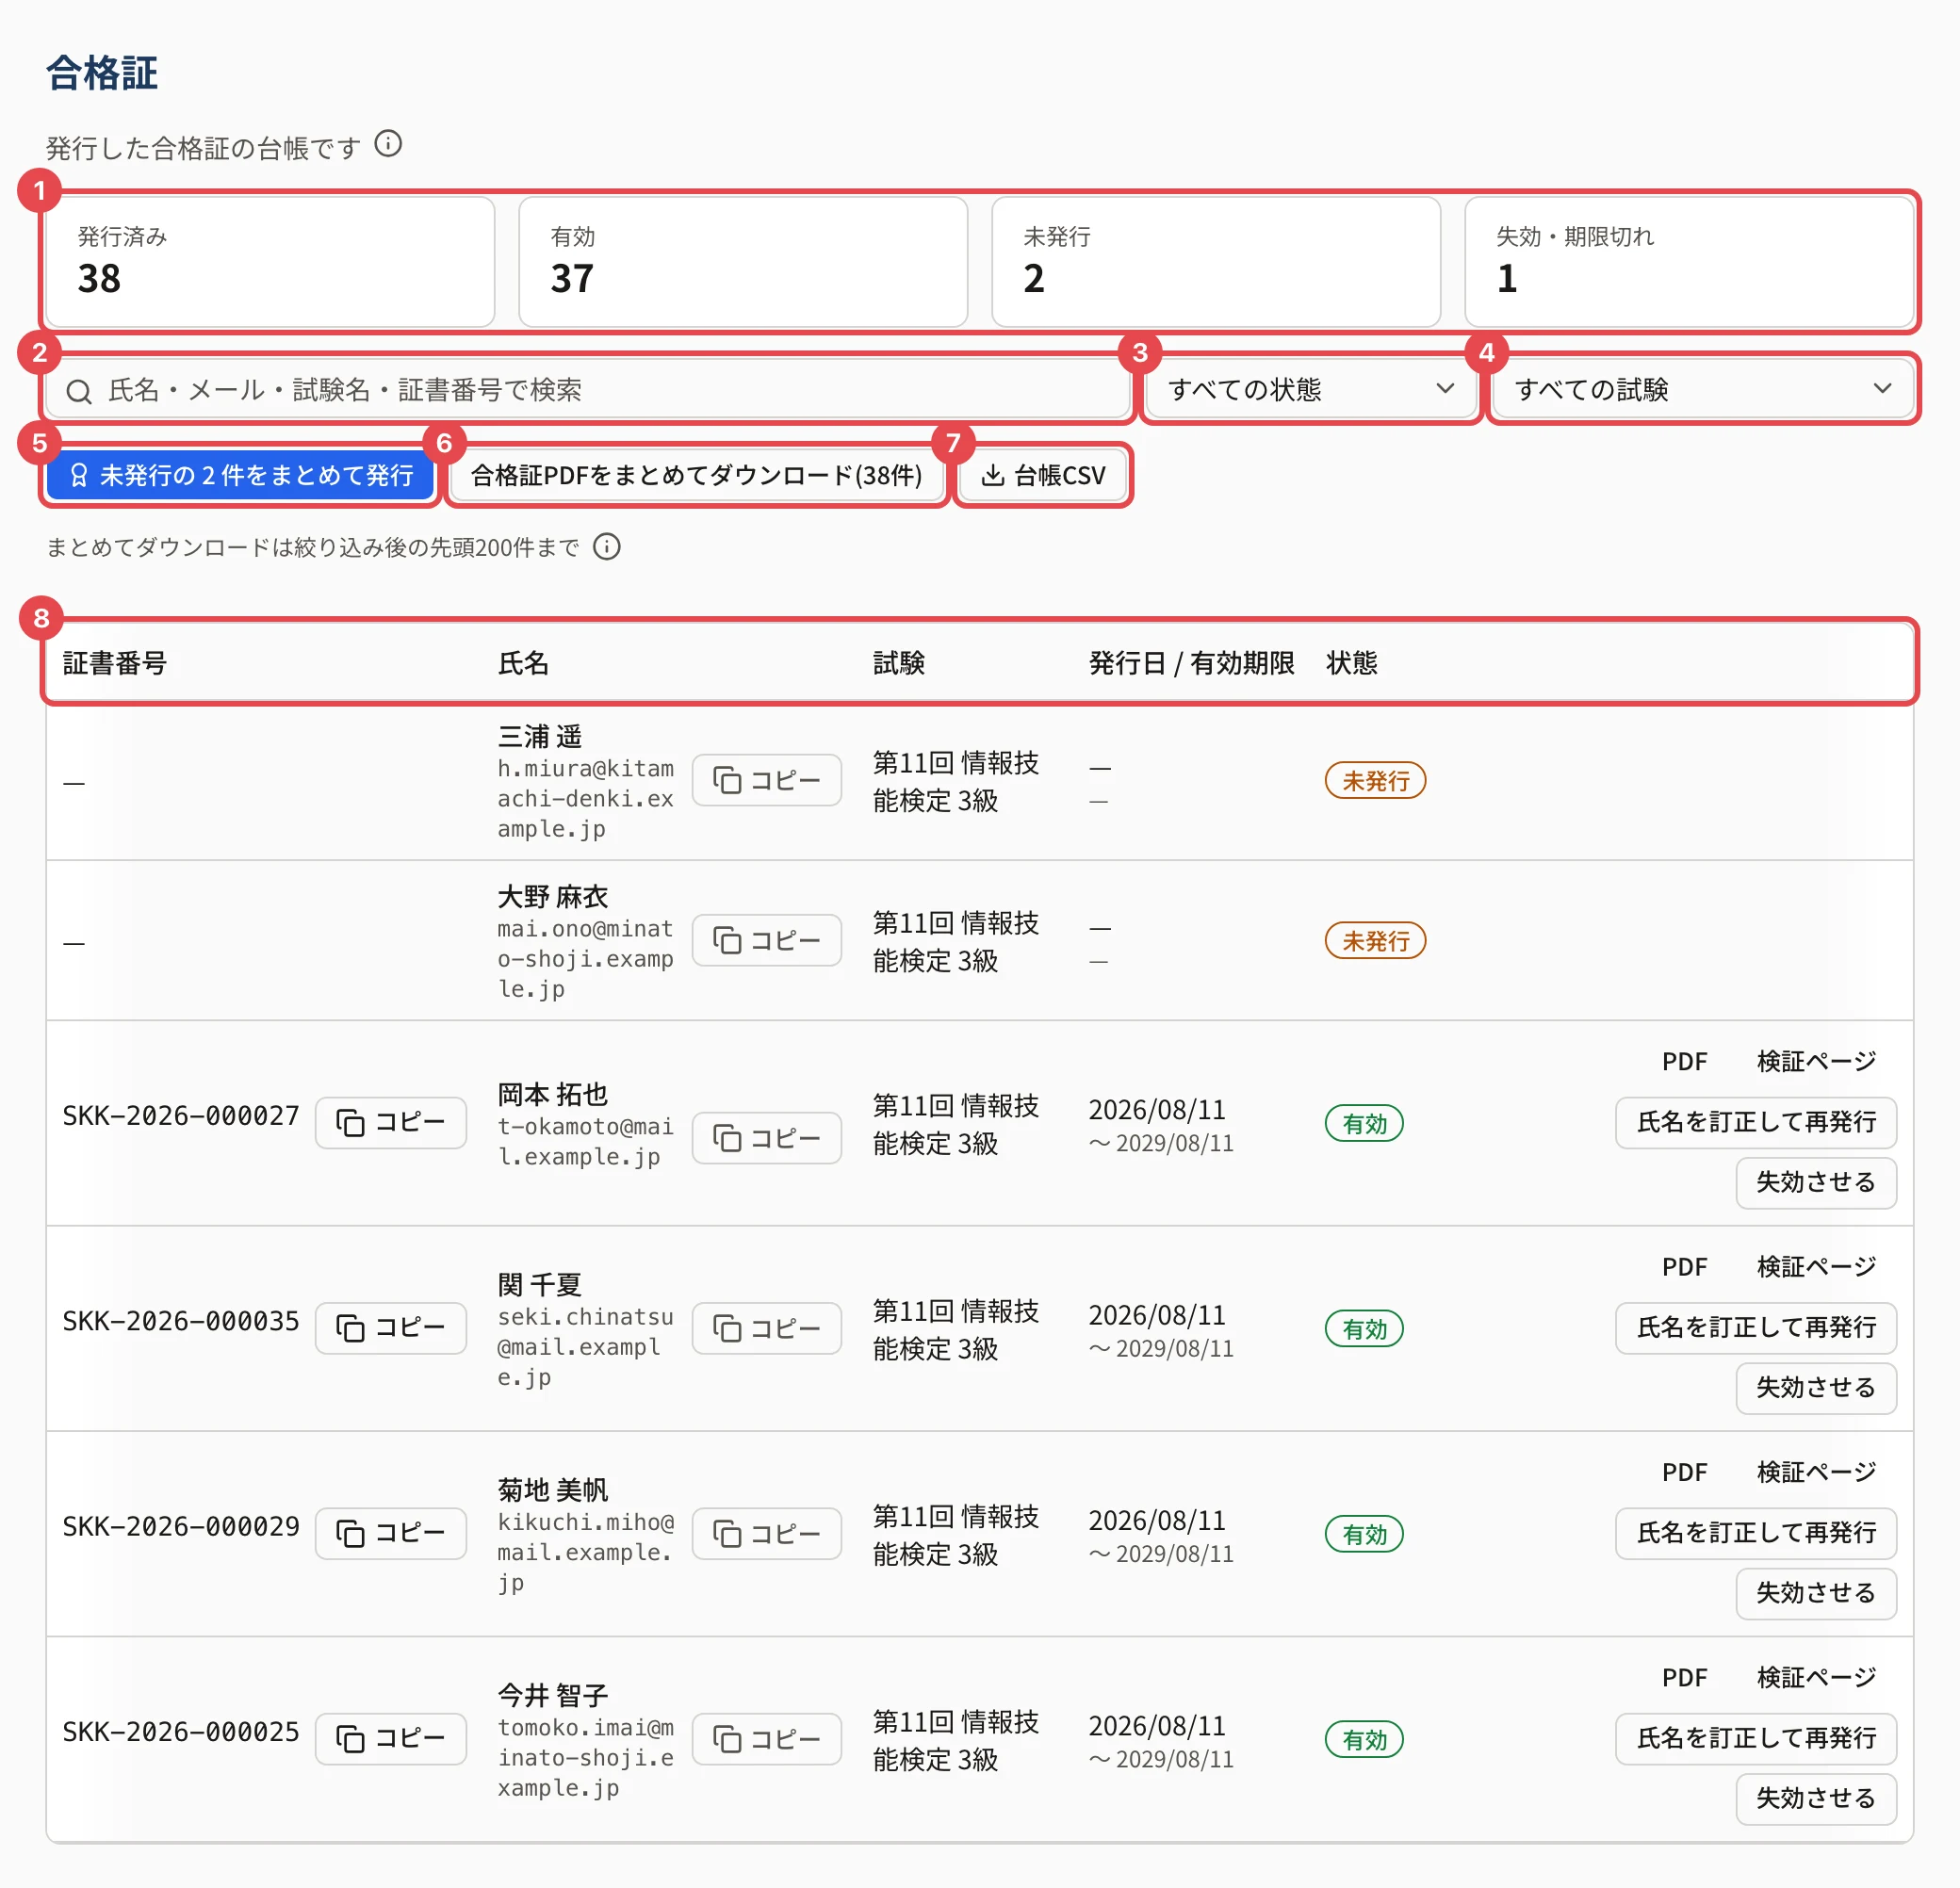Open PDF for 関 千夏's certificate
This screenshot has width=1960, height=1888.
click(1685, 1267)
